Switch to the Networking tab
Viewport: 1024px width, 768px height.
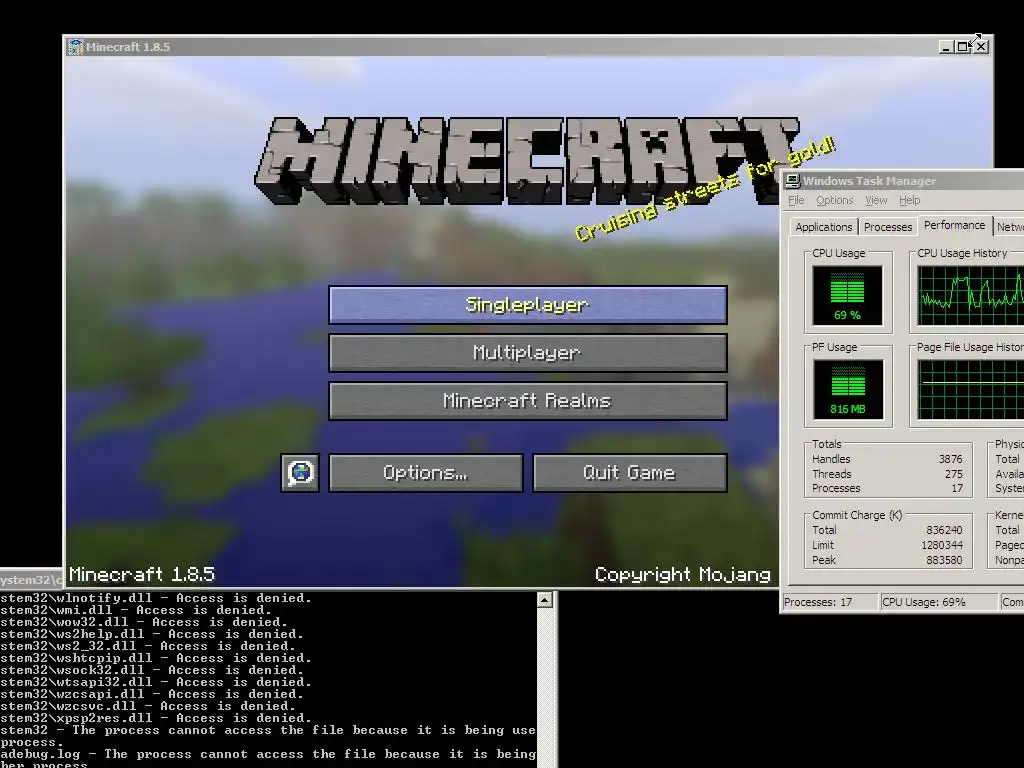1009,227
